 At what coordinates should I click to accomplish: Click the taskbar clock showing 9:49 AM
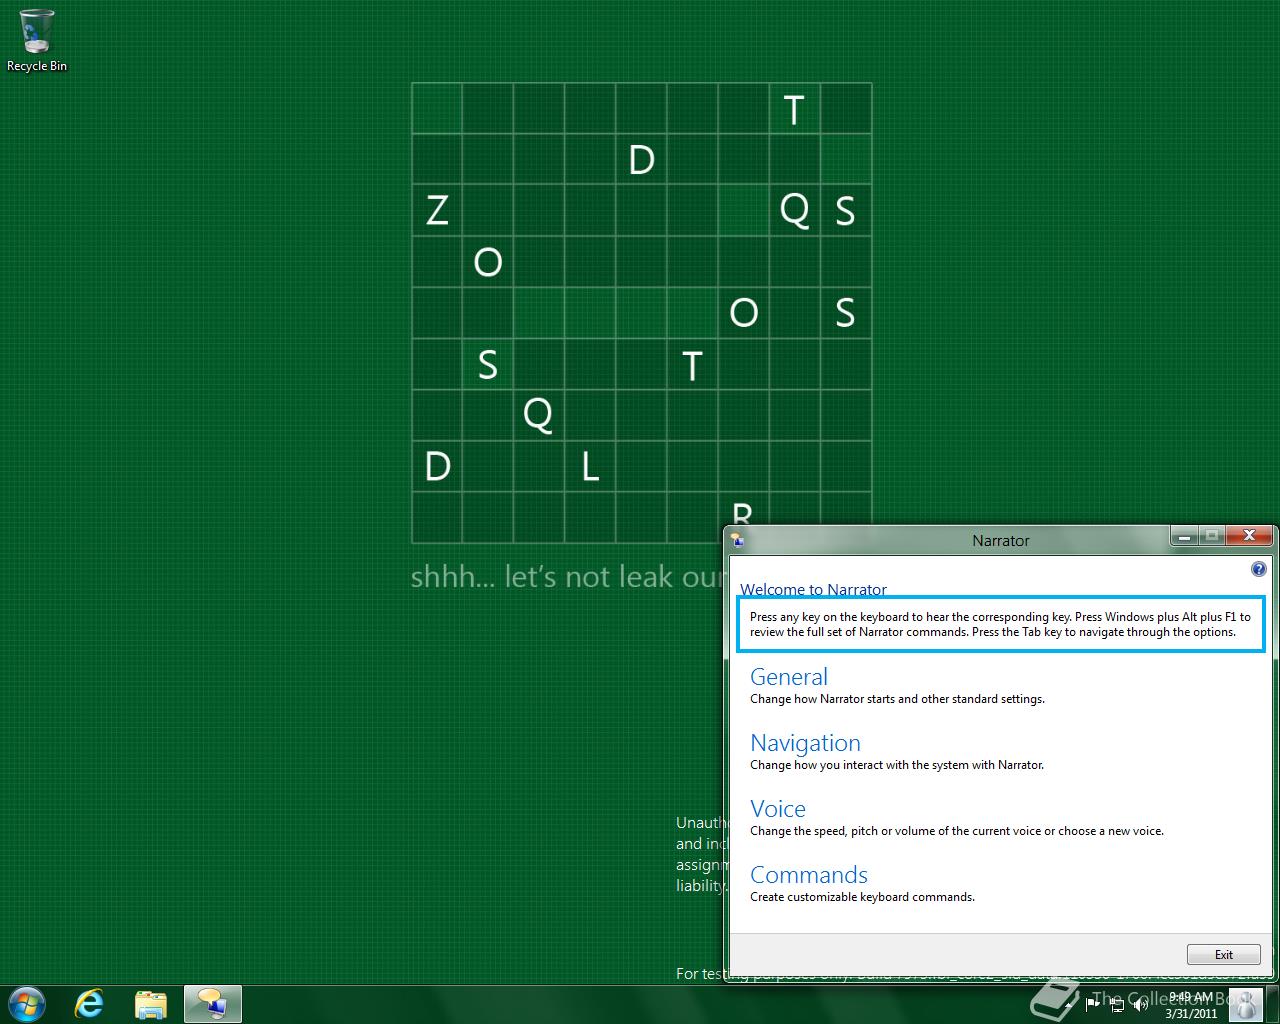point(1191,1004)
